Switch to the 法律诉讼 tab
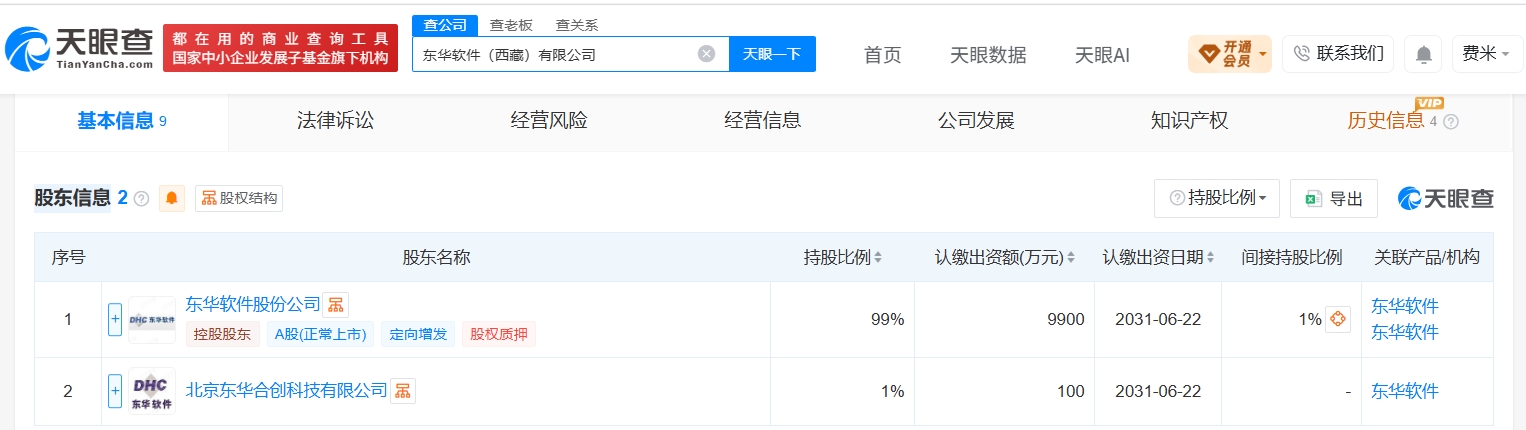The image size is (1526, 430). click(x=335, y=121)
